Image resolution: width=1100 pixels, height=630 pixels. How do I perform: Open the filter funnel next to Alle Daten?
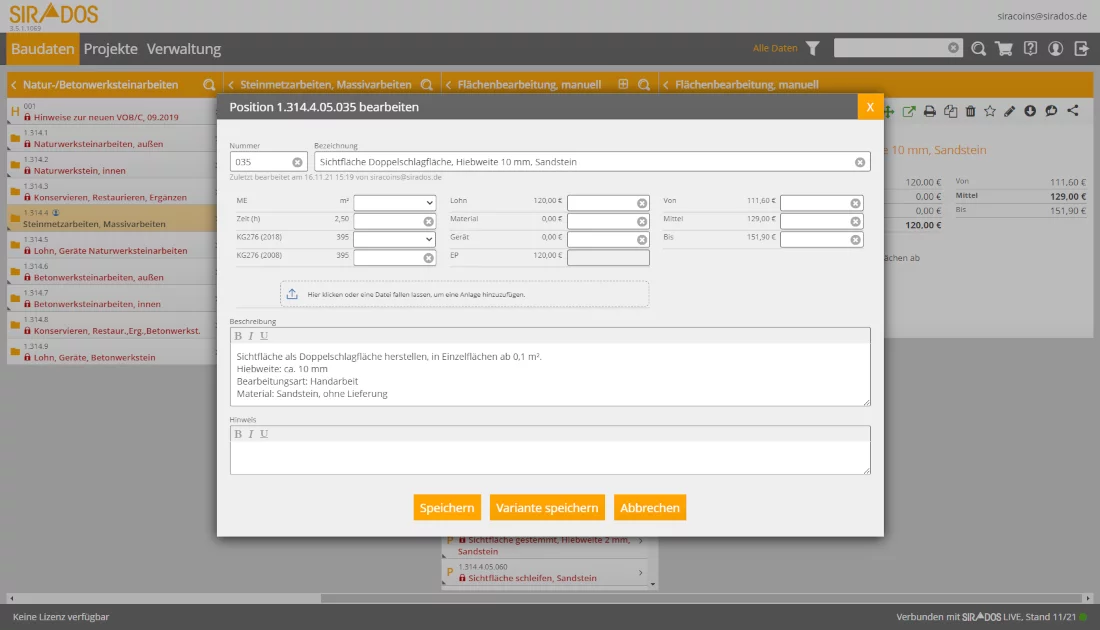click(813, 48)
